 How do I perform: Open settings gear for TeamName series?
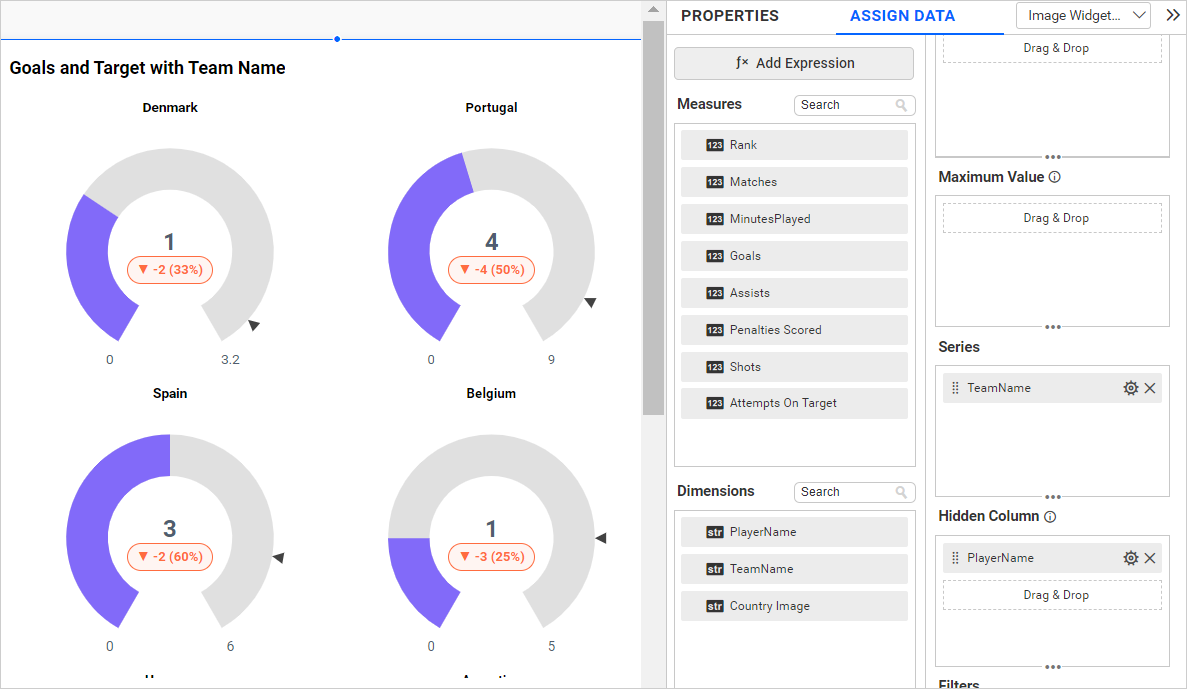coord(1131,388)
